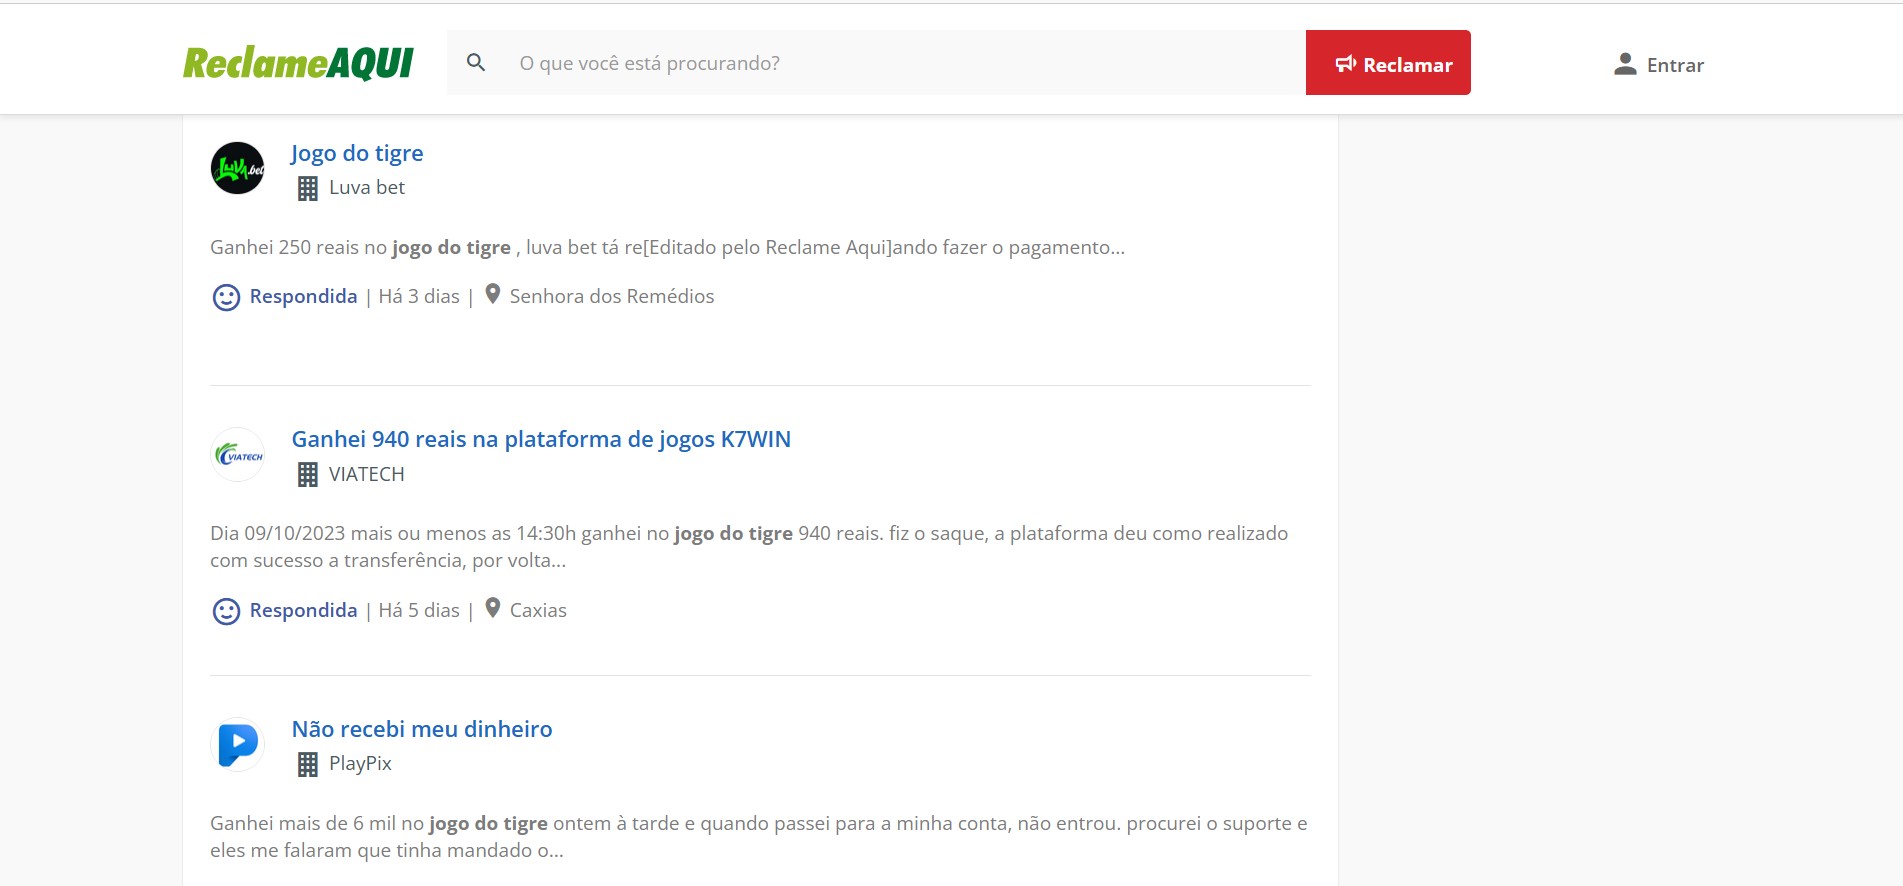Open the Luva bet company logo
This screenshot has height=886, width=1903.
click(238, 168)
